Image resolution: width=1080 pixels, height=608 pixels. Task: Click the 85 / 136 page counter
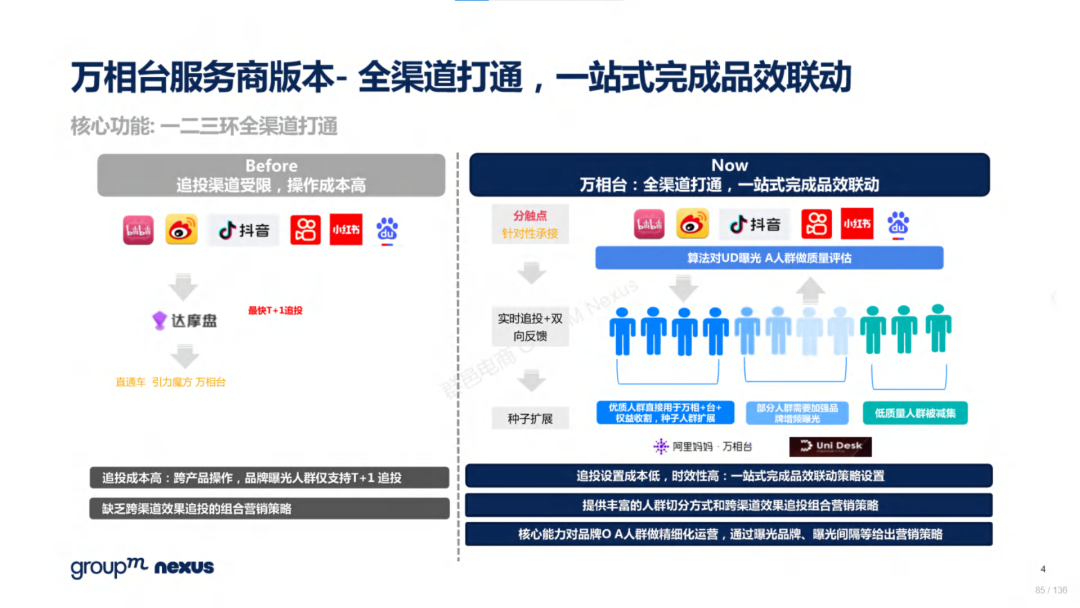[x=1051, y=590]
